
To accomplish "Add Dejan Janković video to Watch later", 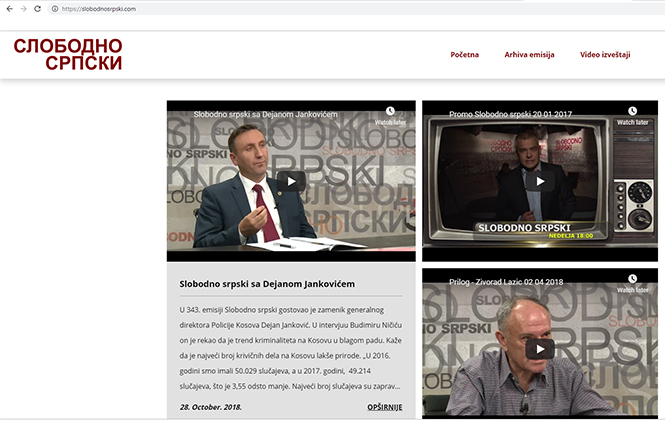I will click(390, 115).
